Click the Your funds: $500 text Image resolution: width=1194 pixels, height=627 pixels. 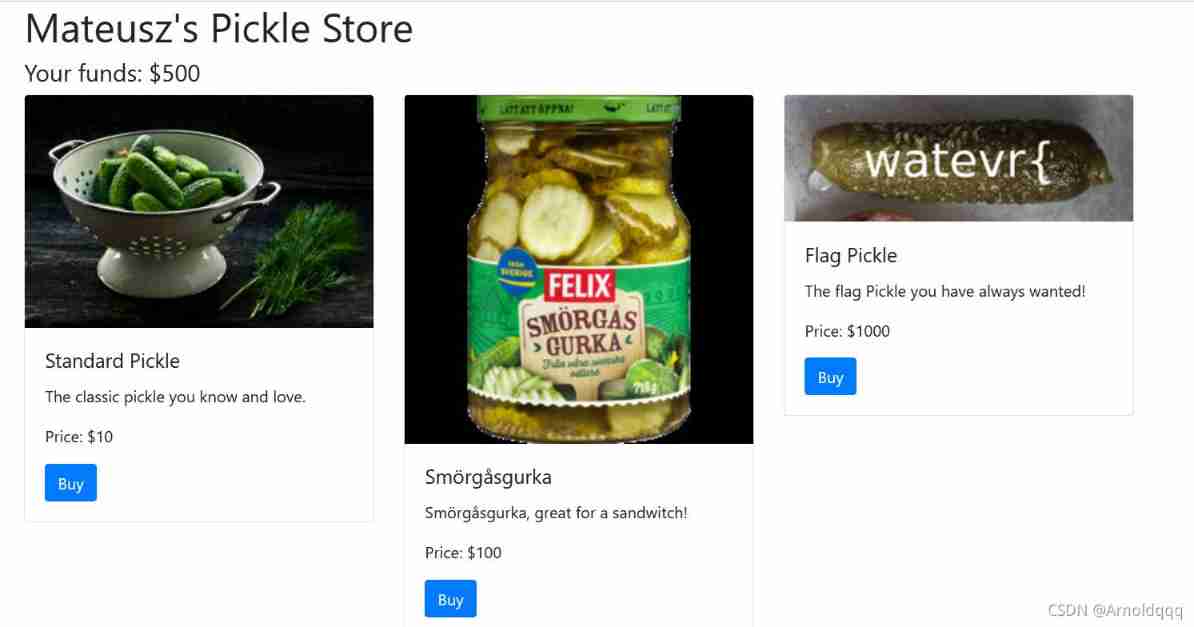coord(113,73)
